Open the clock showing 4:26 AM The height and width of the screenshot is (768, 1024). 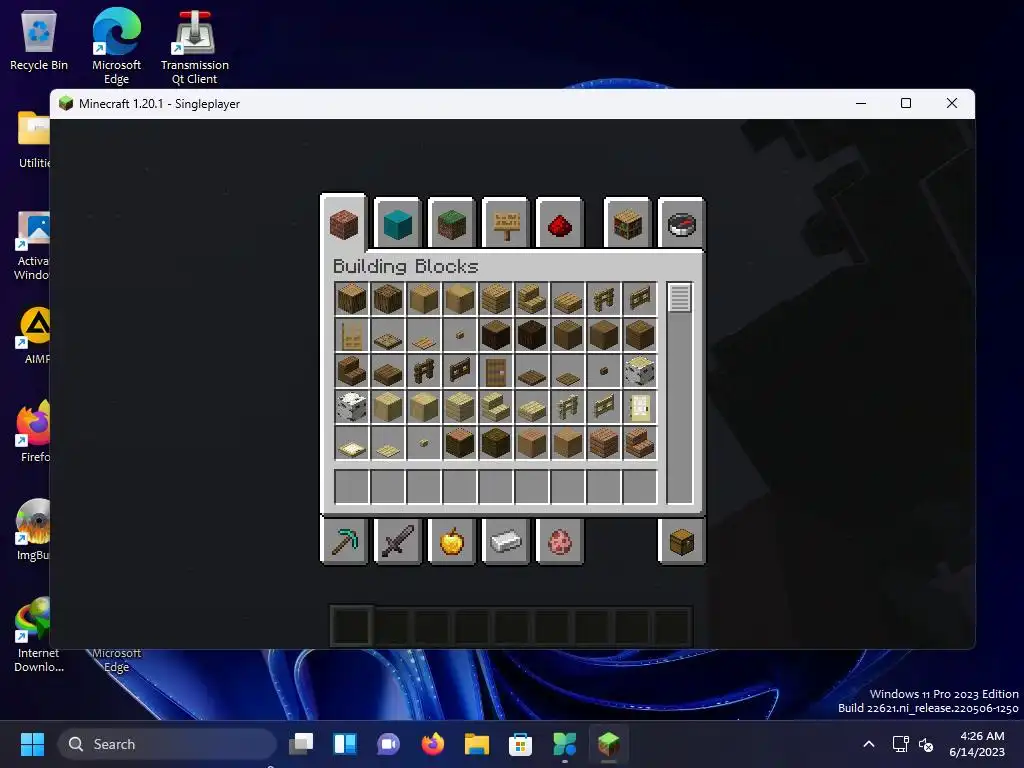pos(978,744)
